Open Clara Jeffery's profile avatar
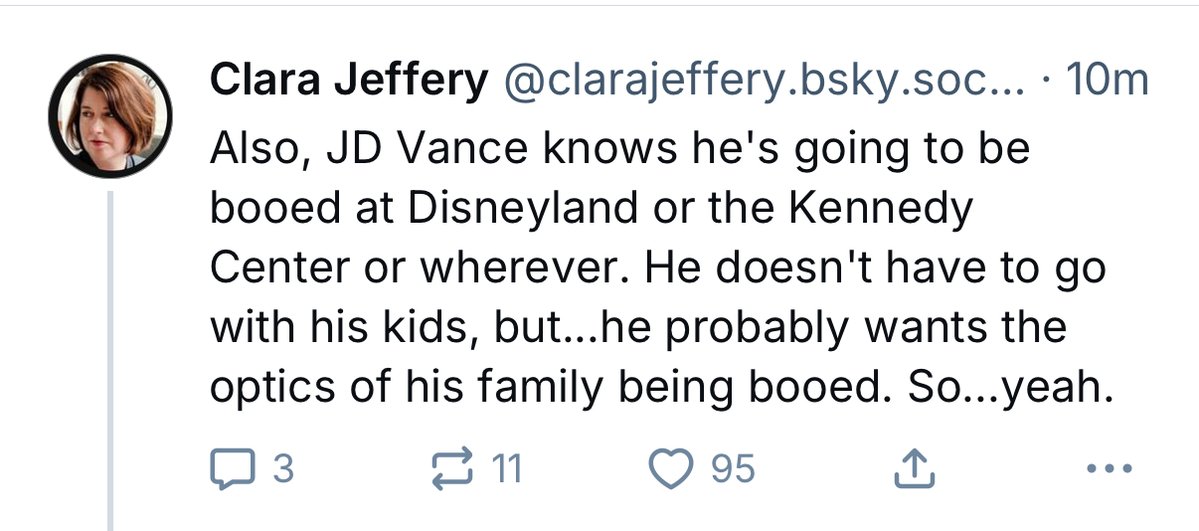The width and height of the screenshot is (1199, 531). click(x=110, y=116)
